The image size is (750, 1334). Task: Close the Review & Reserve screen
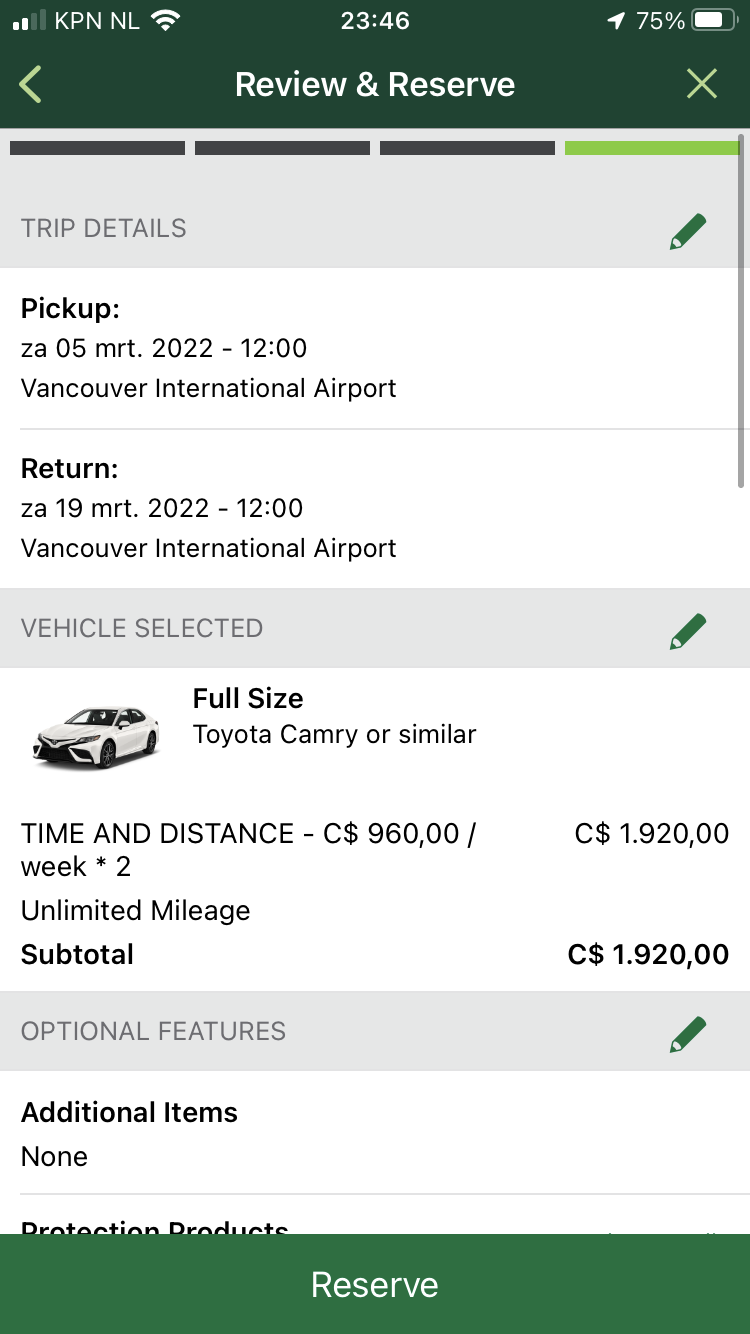click(x=702, y=85)
